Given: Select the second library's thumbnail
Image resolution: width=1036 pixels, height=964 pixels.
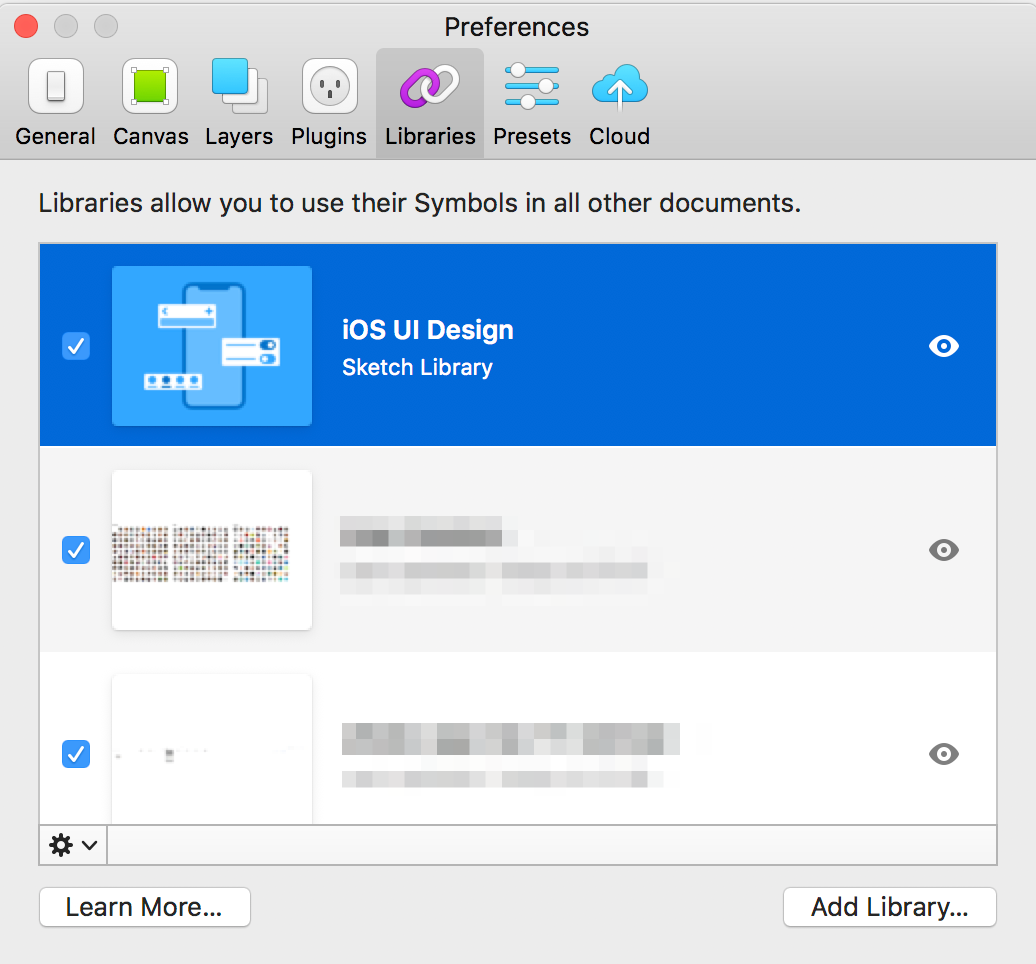Looking at the screenshot, I should click(x=212, y=550).
